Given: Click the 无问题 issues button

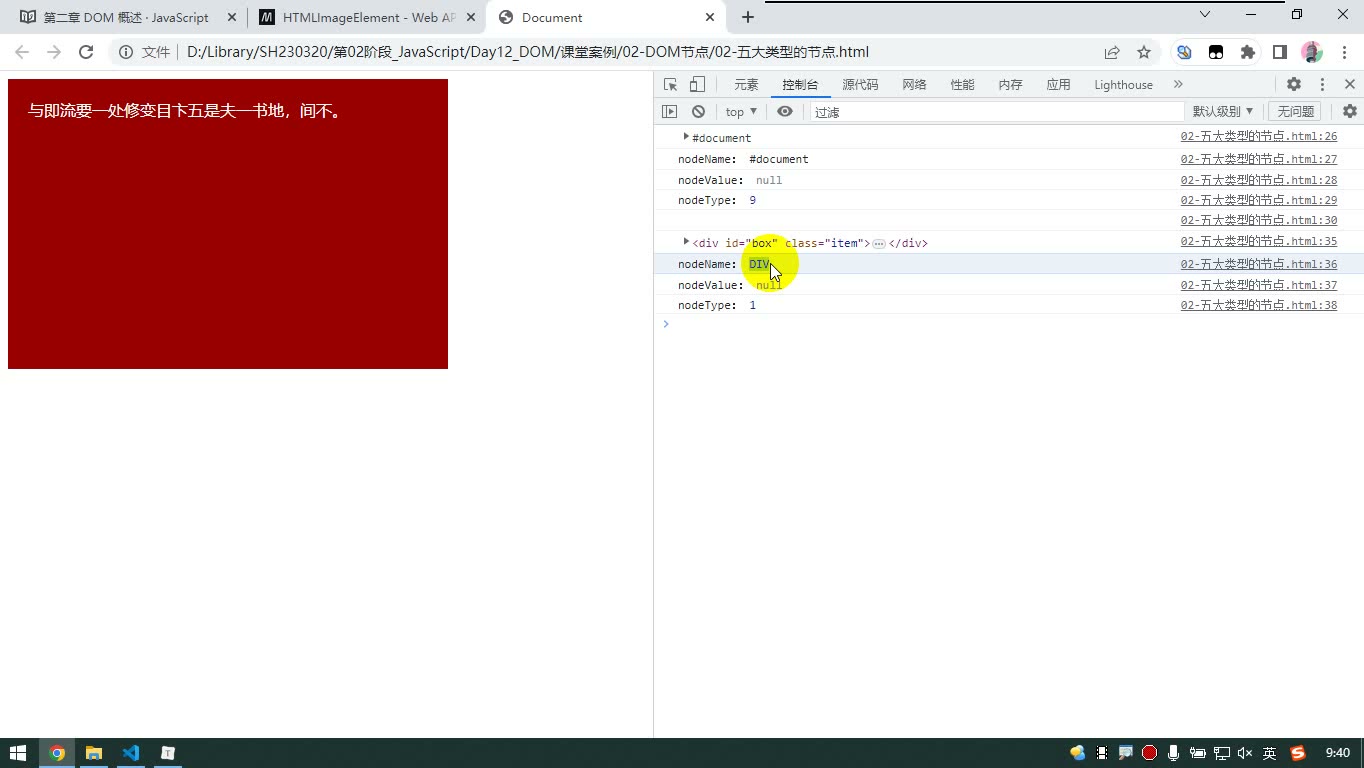Looking at the screenshot, I should click(x=1295, y=112).
